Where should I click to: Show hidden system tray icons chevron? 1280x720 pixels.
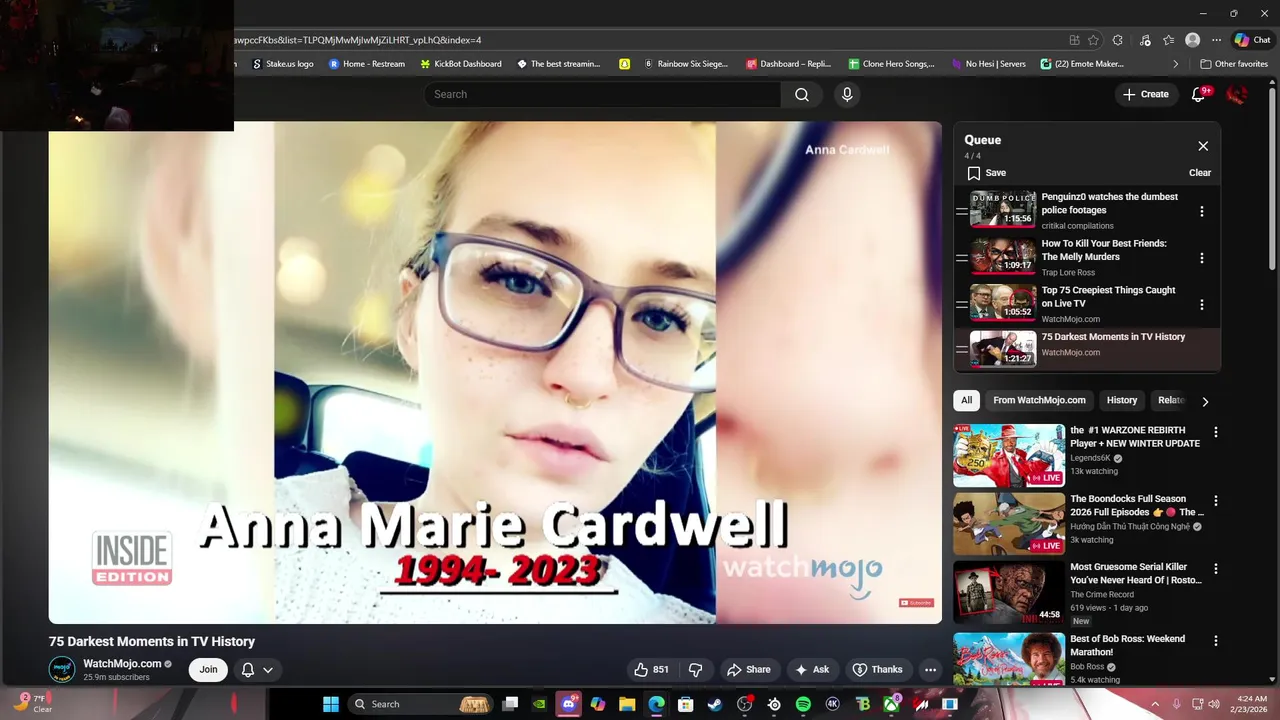(x=1155, y=704)
